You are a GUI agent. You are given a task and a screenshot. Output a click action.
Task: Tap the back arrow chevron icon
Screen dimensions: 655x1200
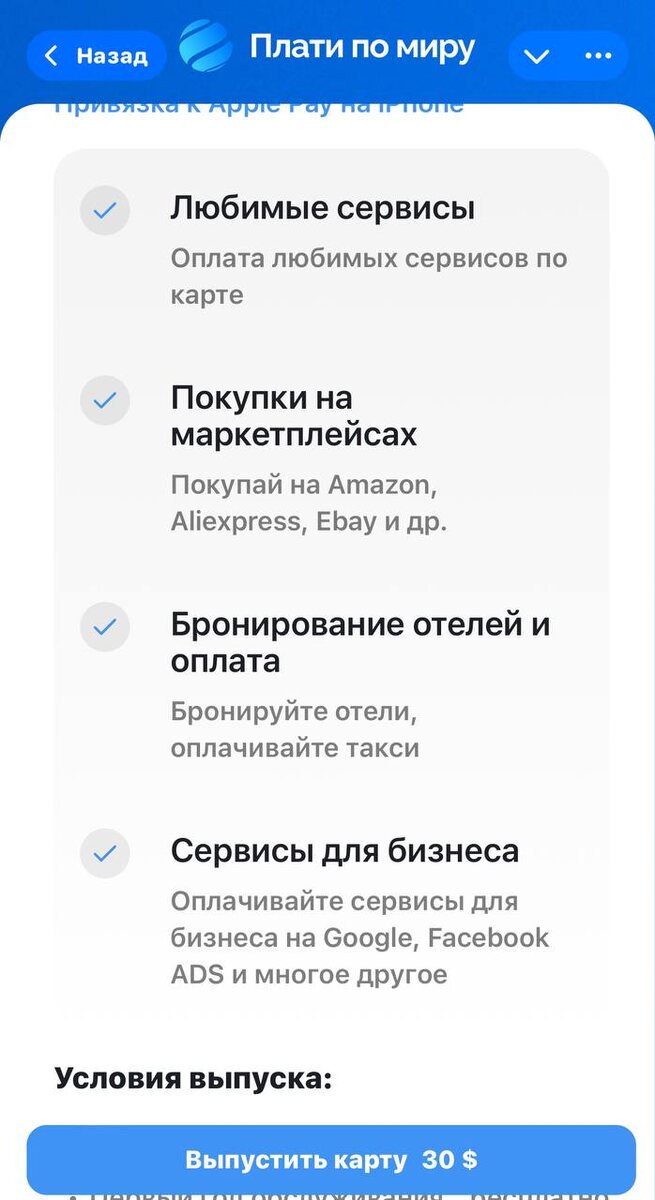coord(50,55)
